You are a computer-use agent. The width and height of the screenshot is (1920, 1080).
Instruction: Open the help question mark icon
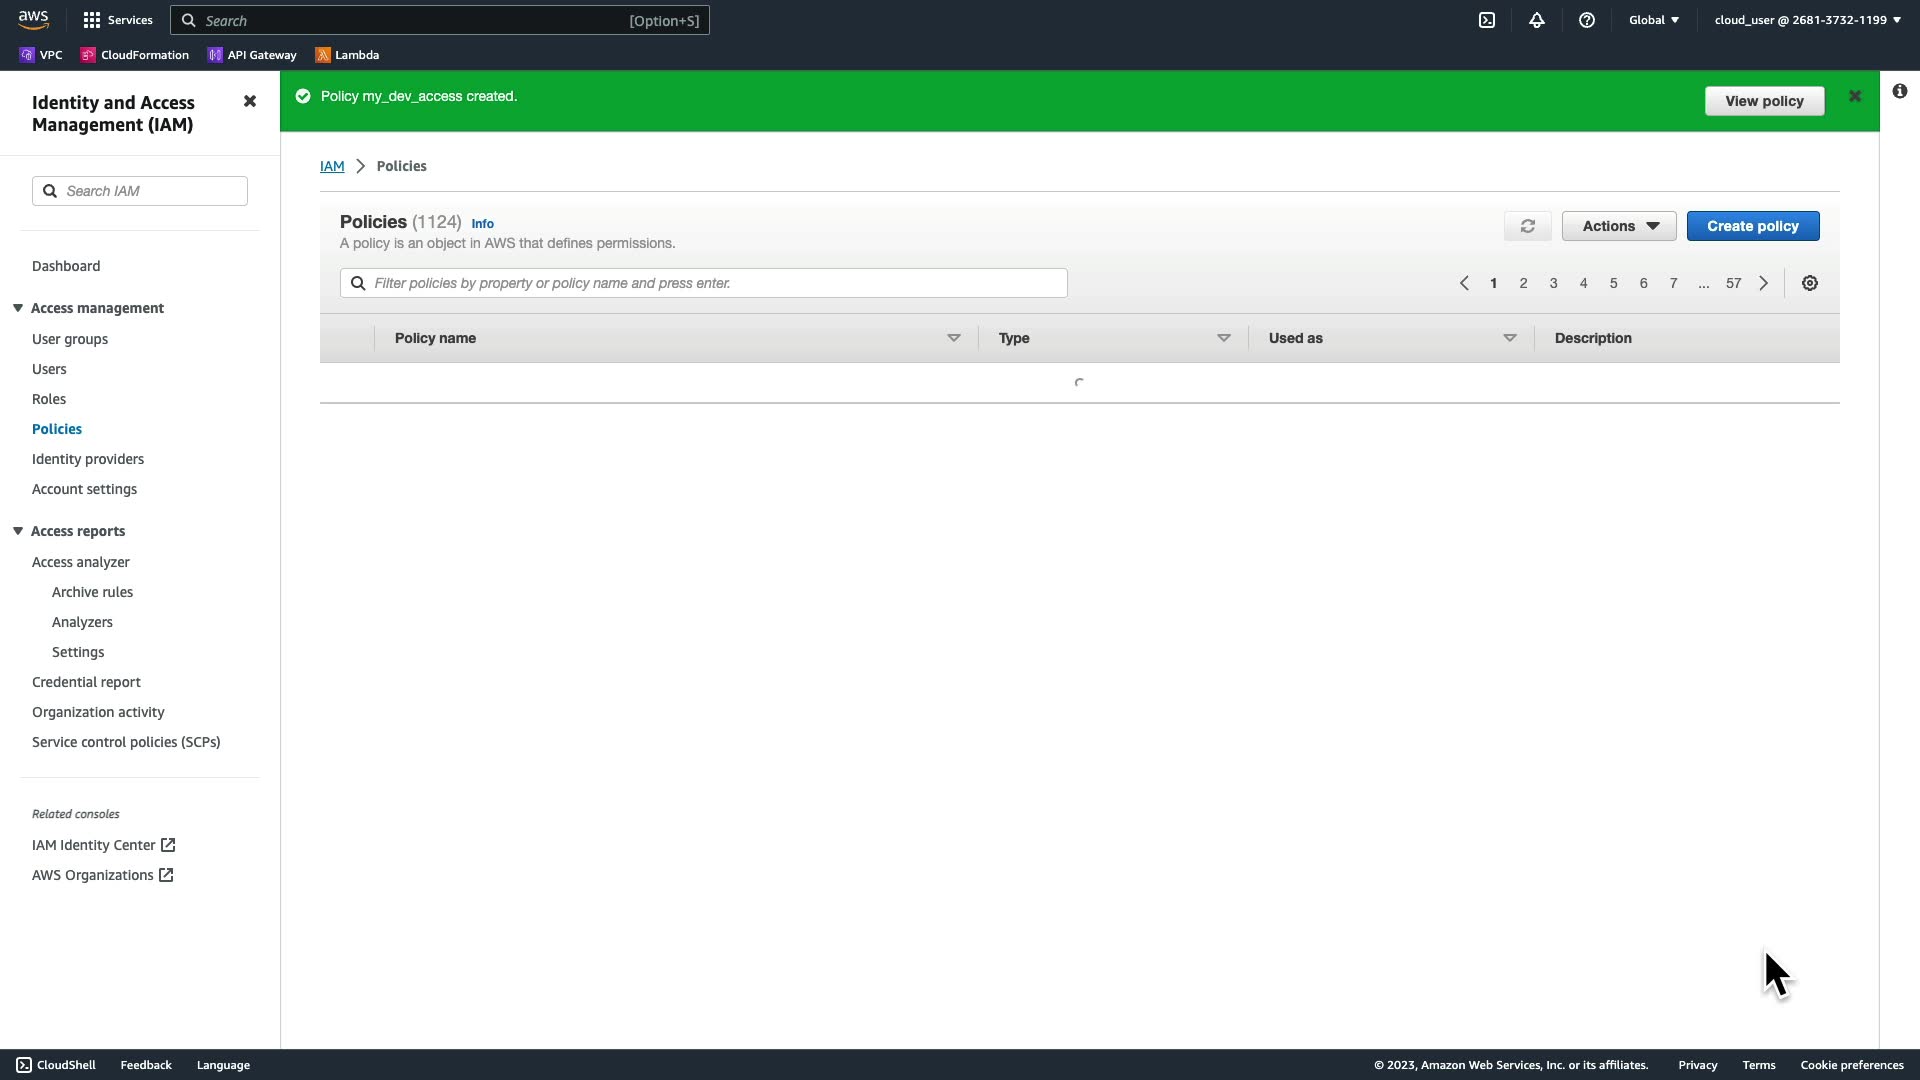tap(1587, 20)
